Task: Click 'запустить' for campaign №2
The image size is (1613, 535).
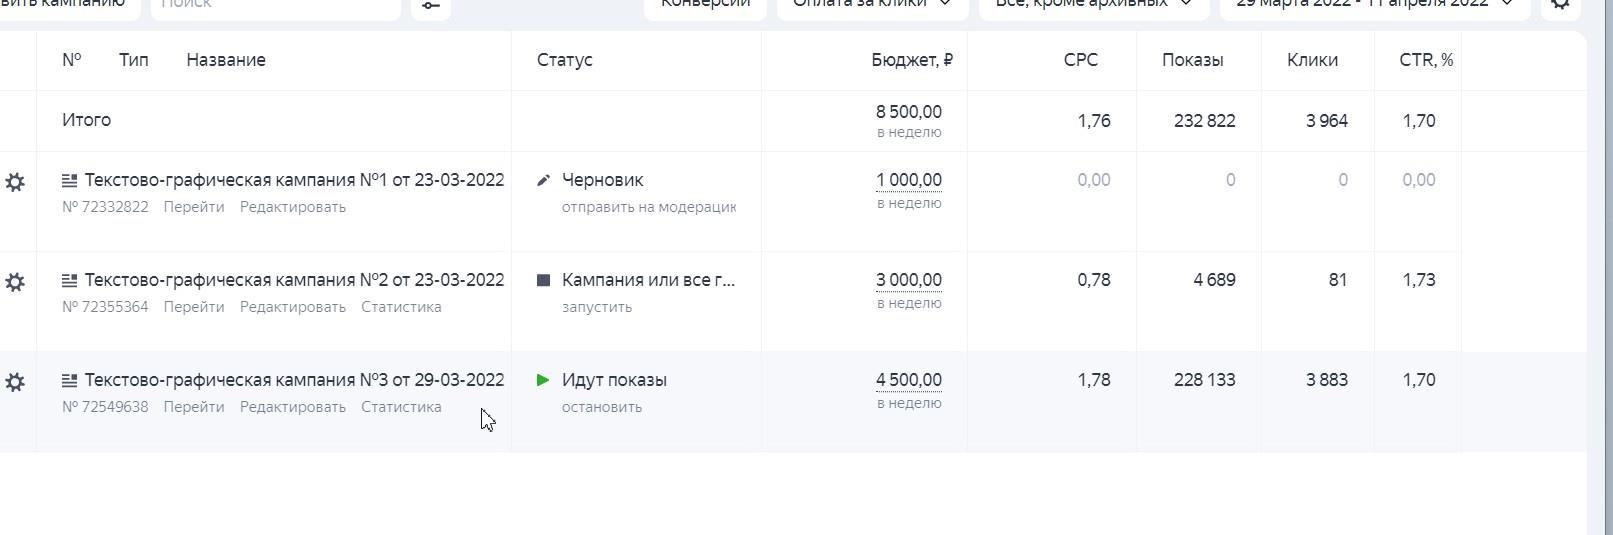Action: pyautogui.click(x=597, y=307)
